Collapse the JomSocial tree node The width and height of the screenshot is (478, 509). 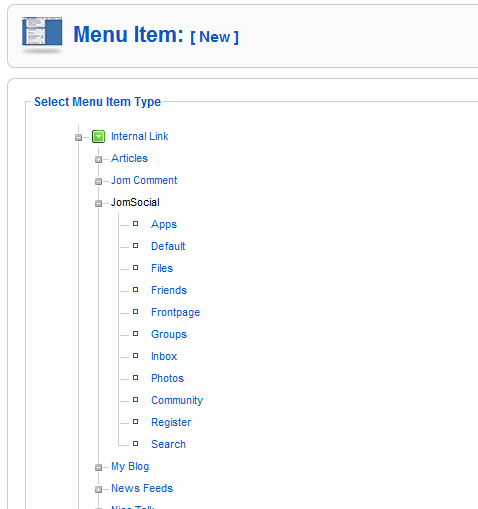click(x=98, y=203)
